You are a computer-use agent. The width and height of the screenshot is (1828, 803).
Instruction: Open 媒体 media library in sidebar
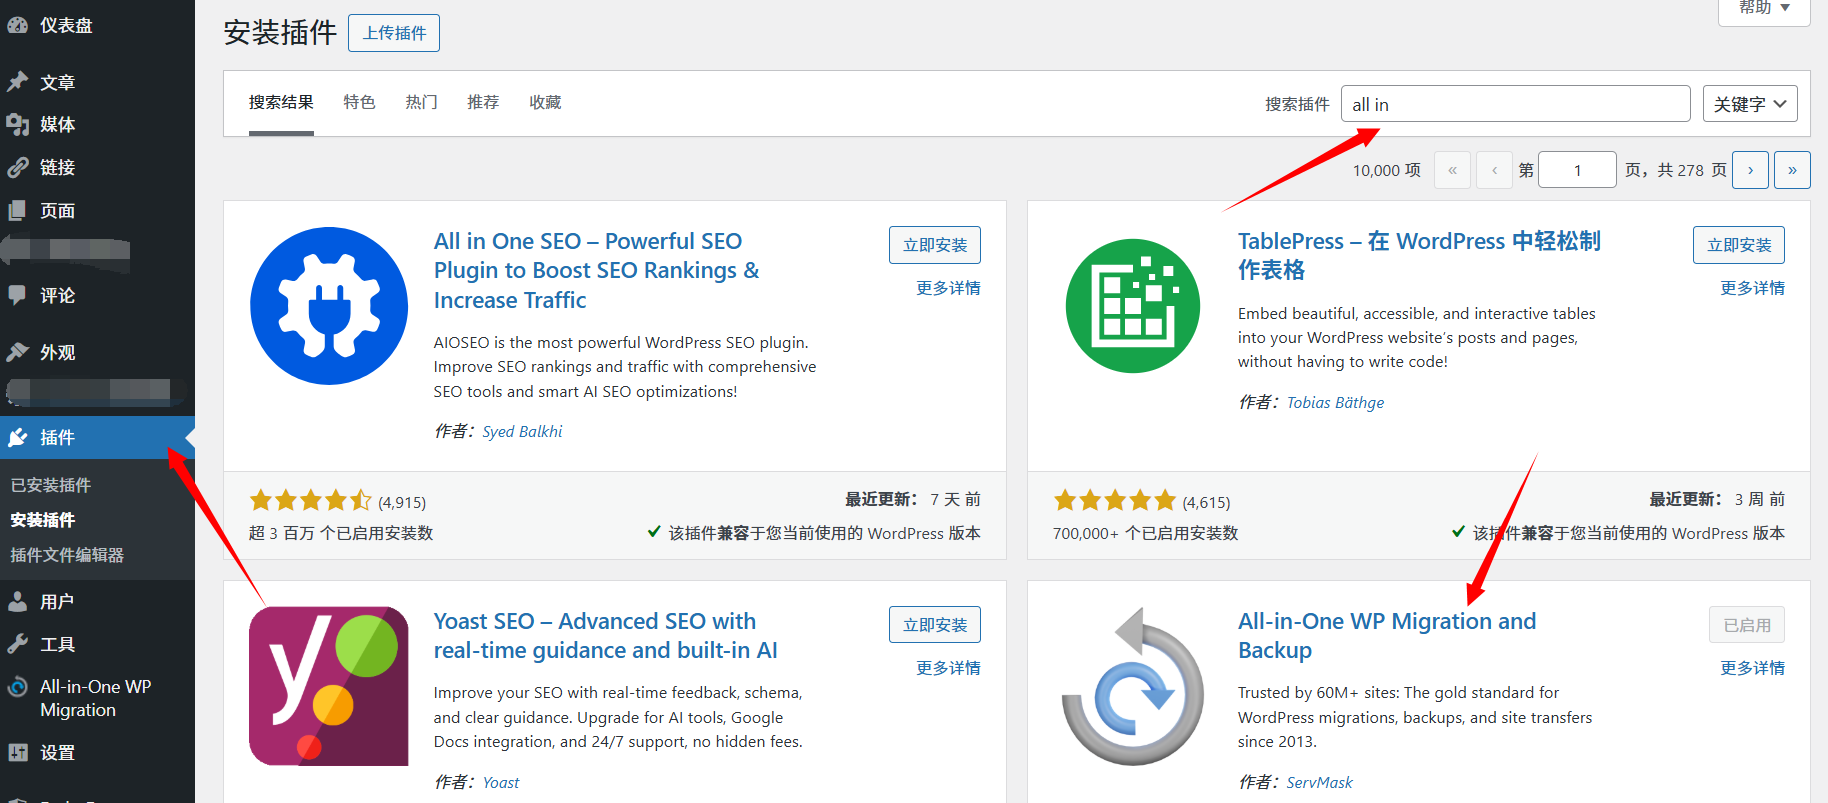tap(57, 125)
